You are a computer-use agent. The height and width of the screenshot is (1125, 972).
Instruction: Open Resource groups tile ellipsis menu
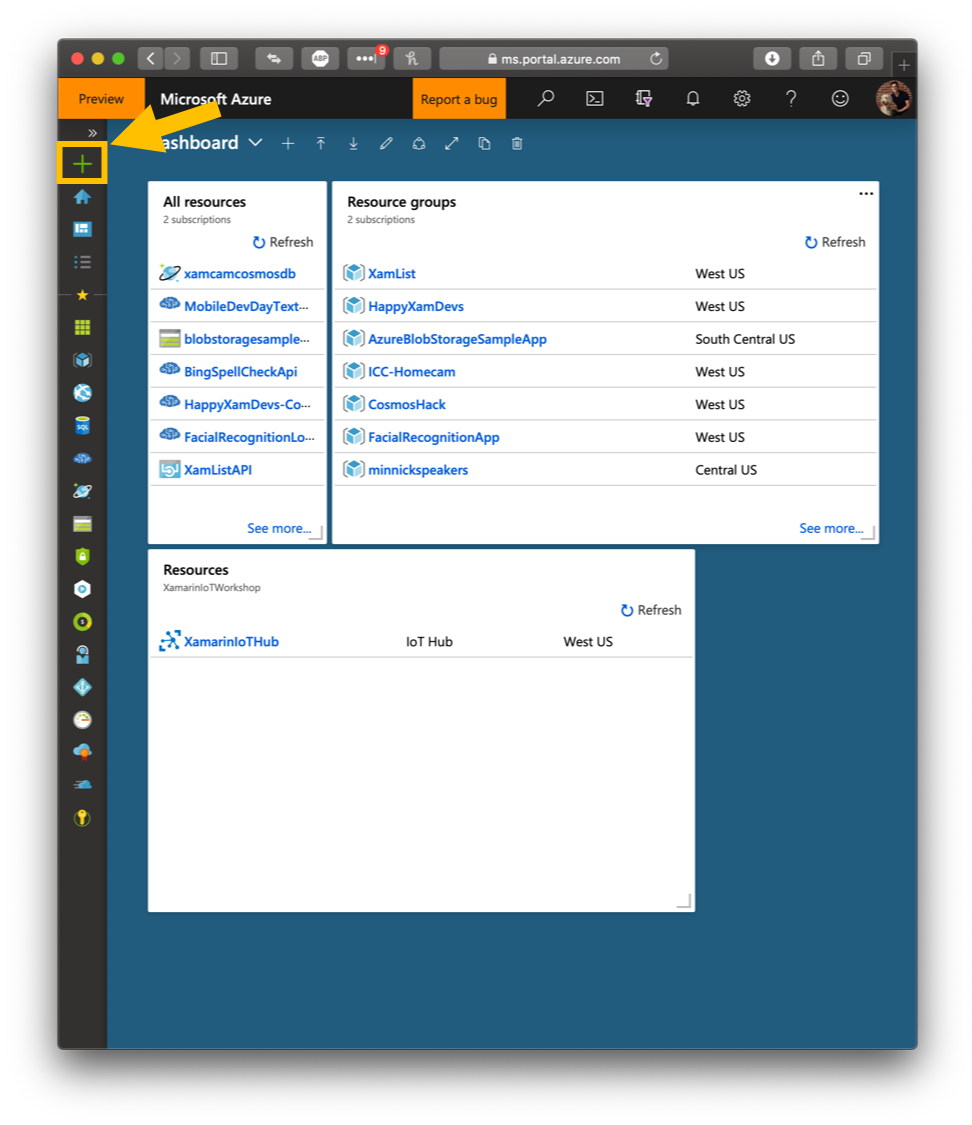(x=866, y=194)
